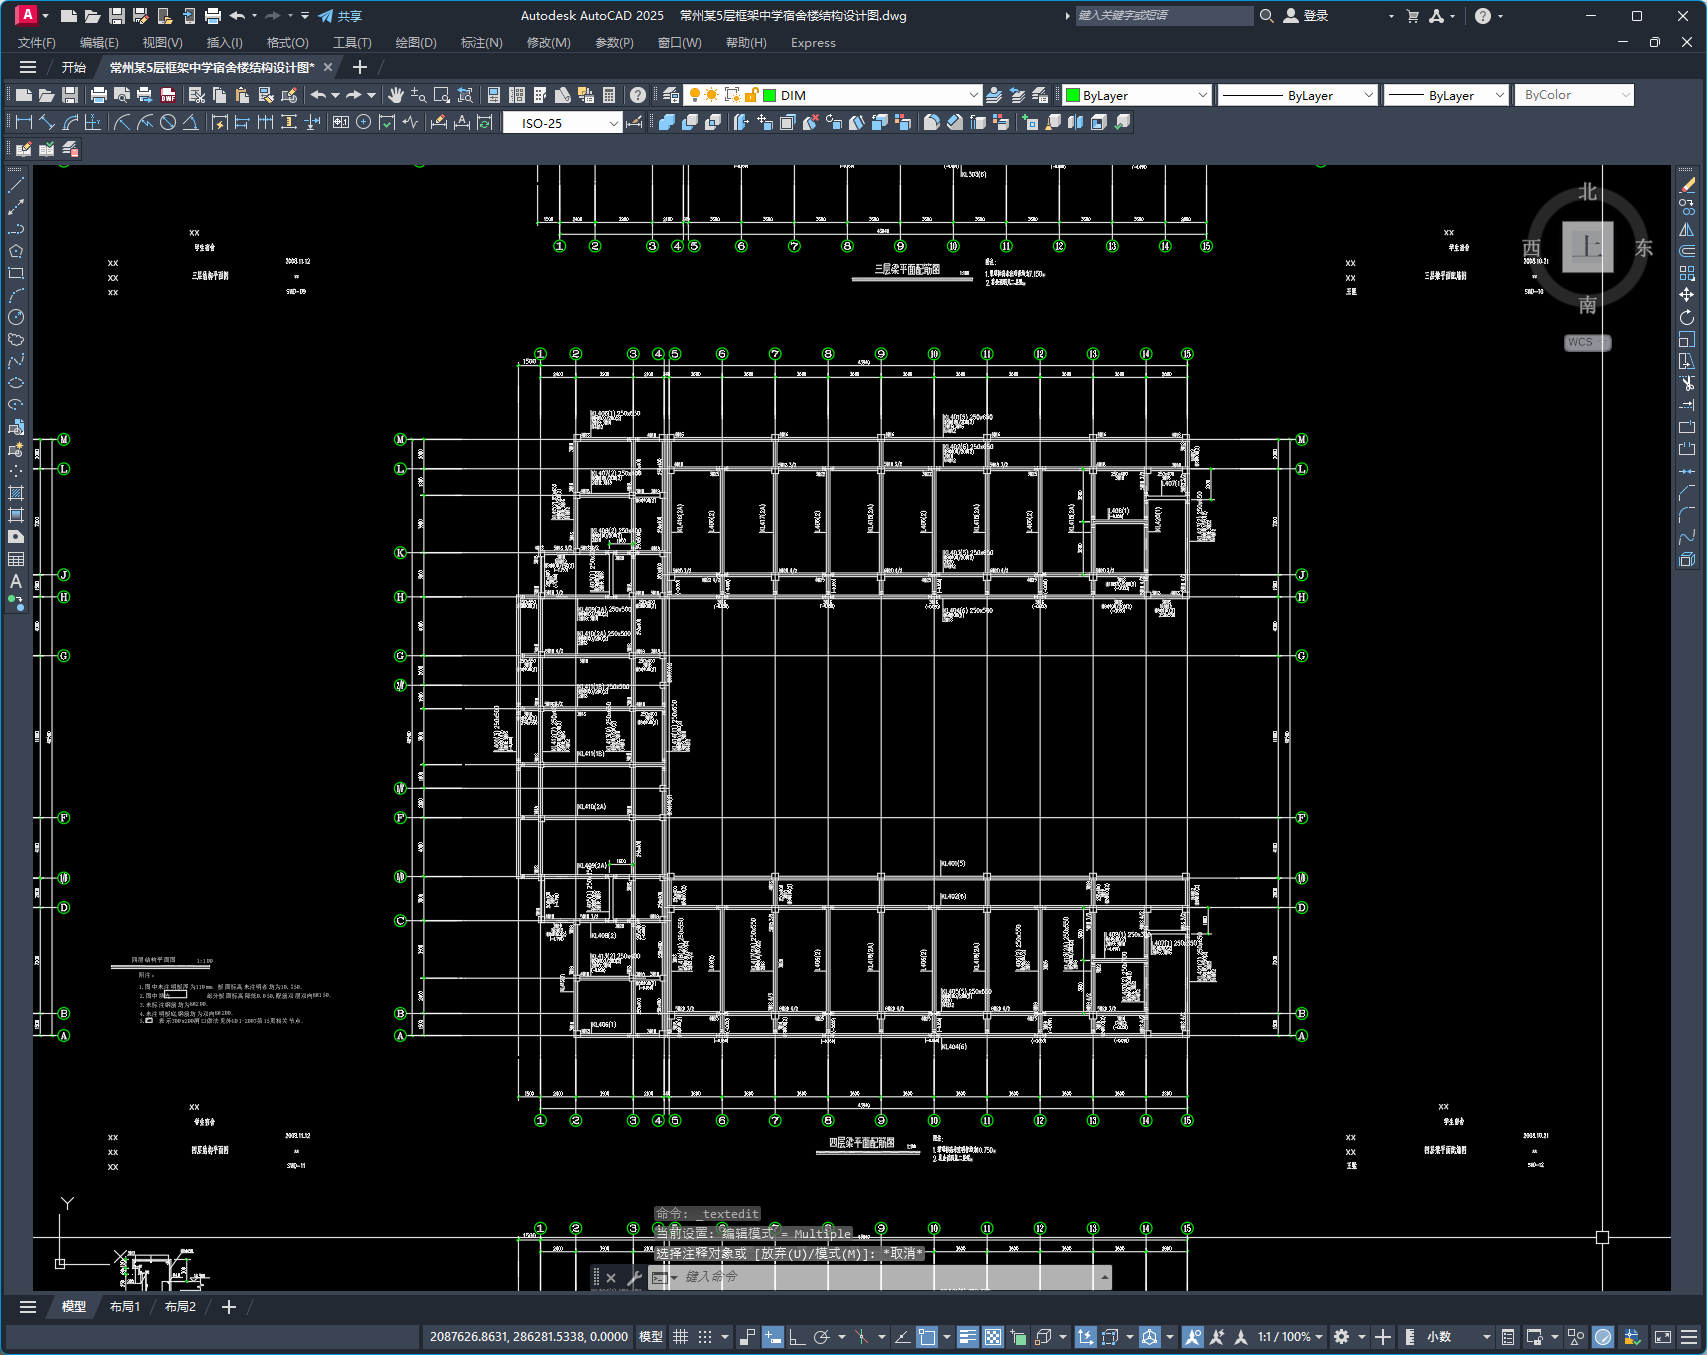
Task: Click the add layout plus button
Action: pyautogui.click(x=229, y=1307)
